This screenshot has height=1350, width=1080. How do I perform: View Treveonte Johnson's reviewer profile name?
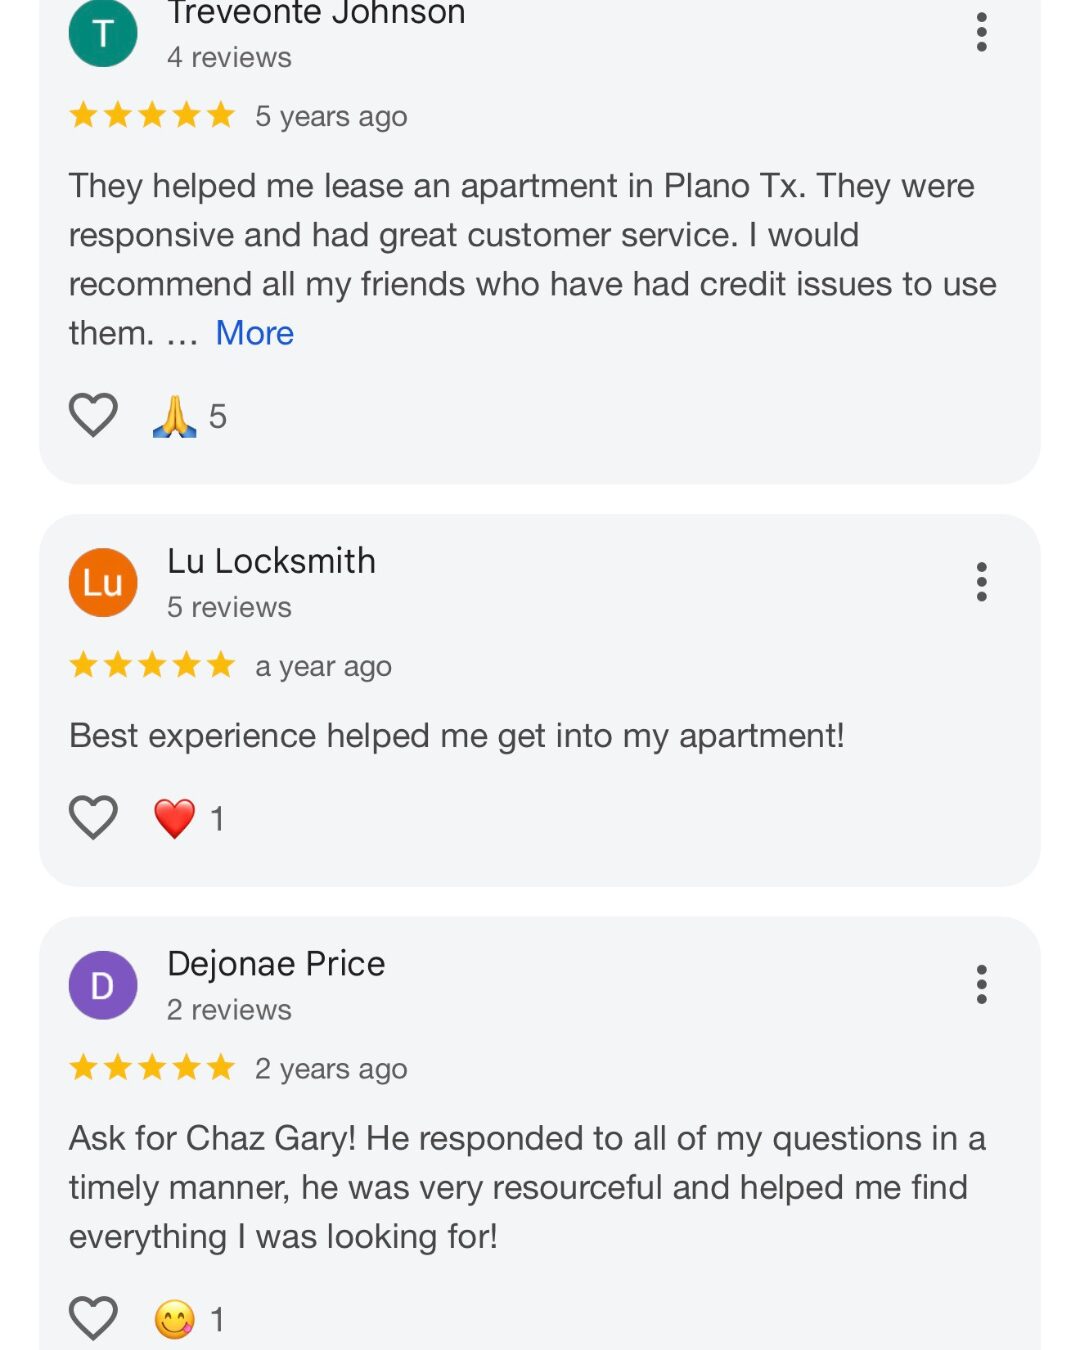click(x=316, y=14)
